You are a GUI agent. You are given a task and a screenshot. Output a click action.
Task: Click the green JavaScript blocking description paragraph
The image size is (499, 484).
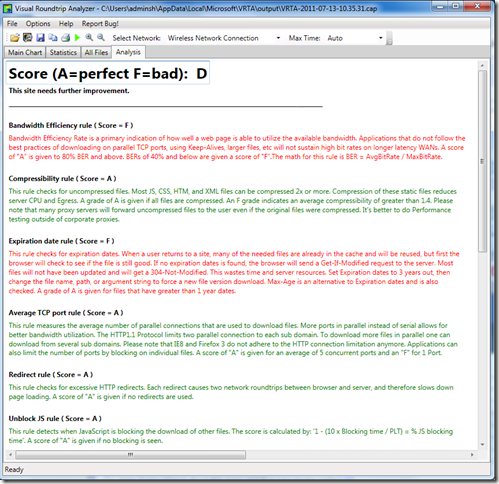click(231, 436)
